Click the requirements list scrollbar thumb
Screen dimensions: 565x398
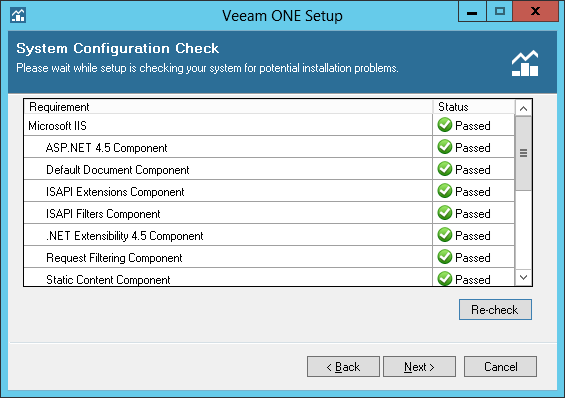pos(524,153)
